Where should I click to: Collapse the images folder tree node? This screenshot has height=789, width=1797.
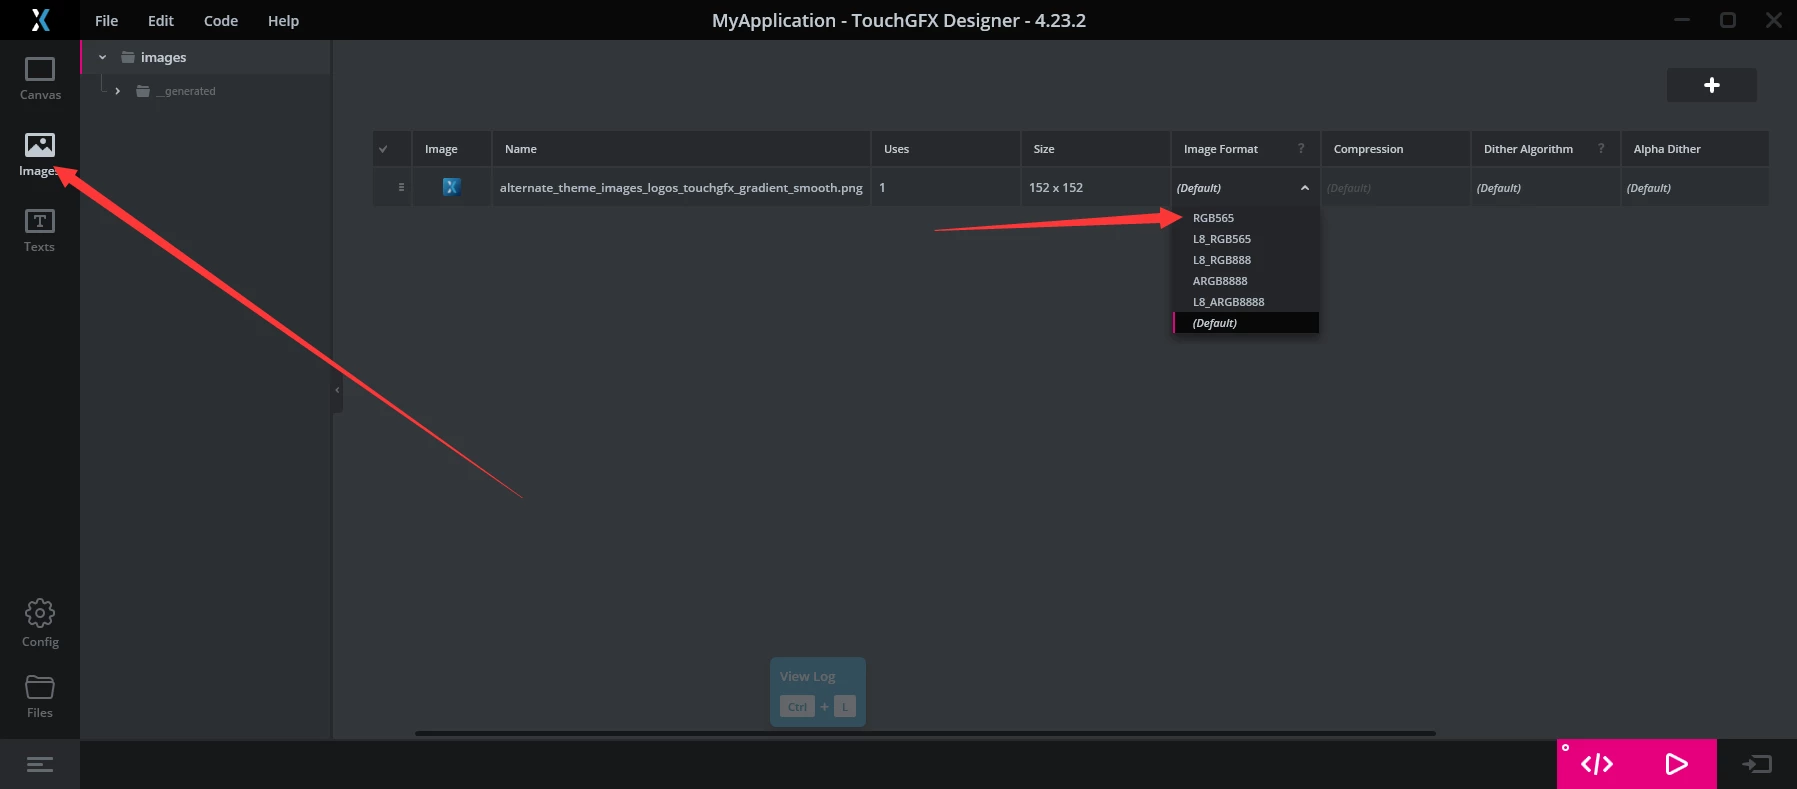click(x=102, y=57)
